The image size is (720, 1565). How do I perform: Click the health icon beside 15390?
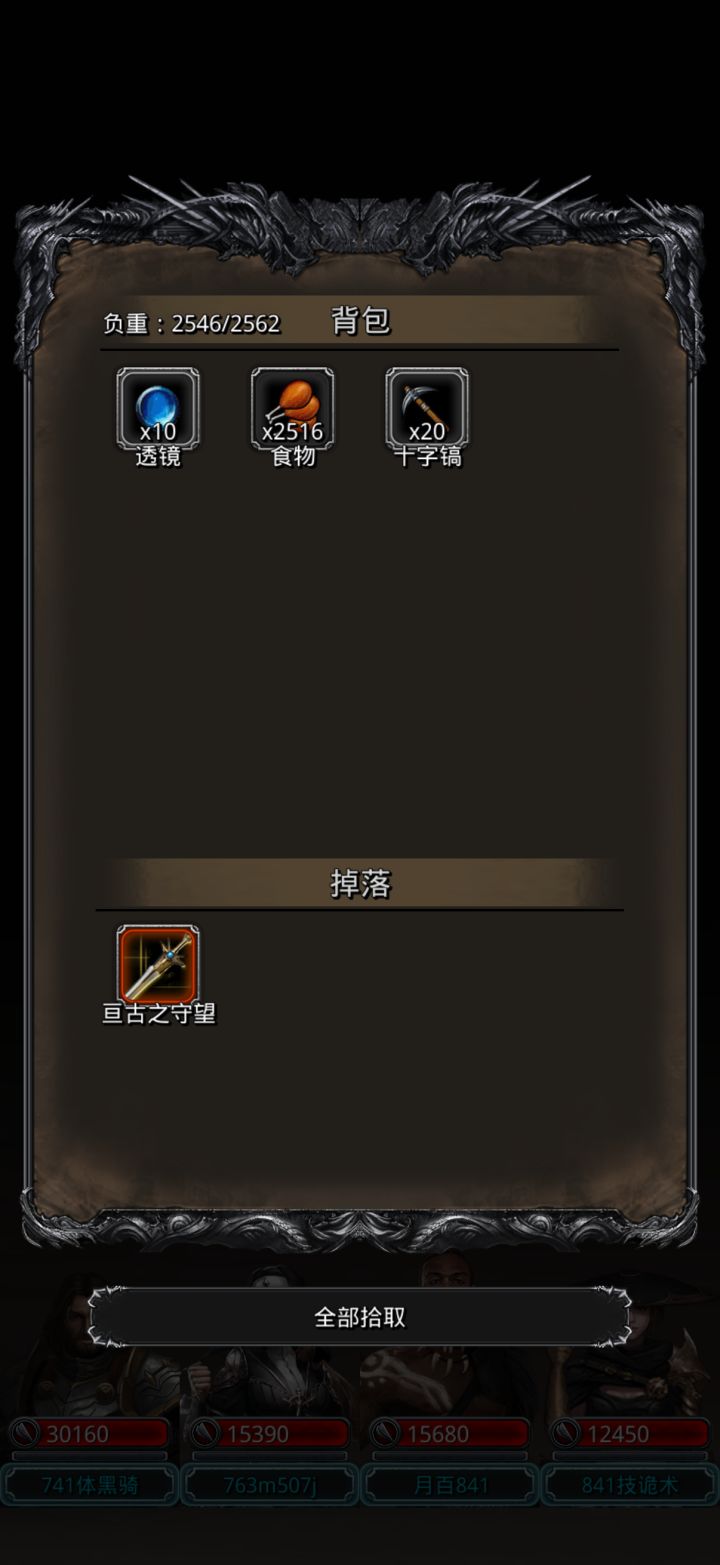tap(205, 1434)
